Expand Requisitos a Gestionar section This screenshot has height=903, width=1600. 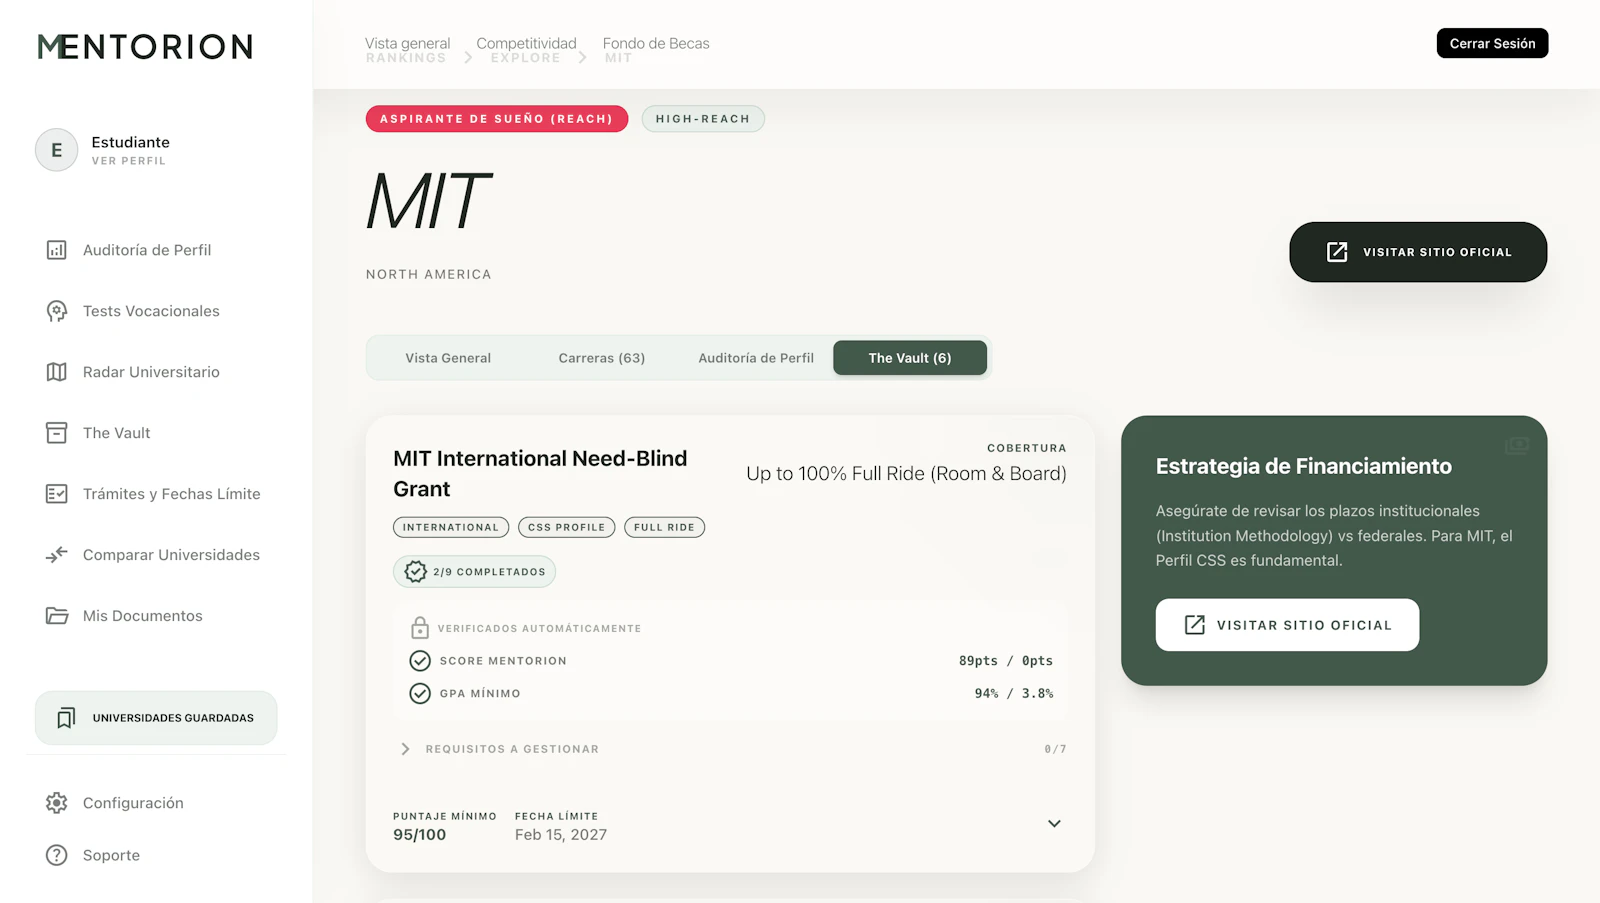pyautogui.click(x=730, y=749)
